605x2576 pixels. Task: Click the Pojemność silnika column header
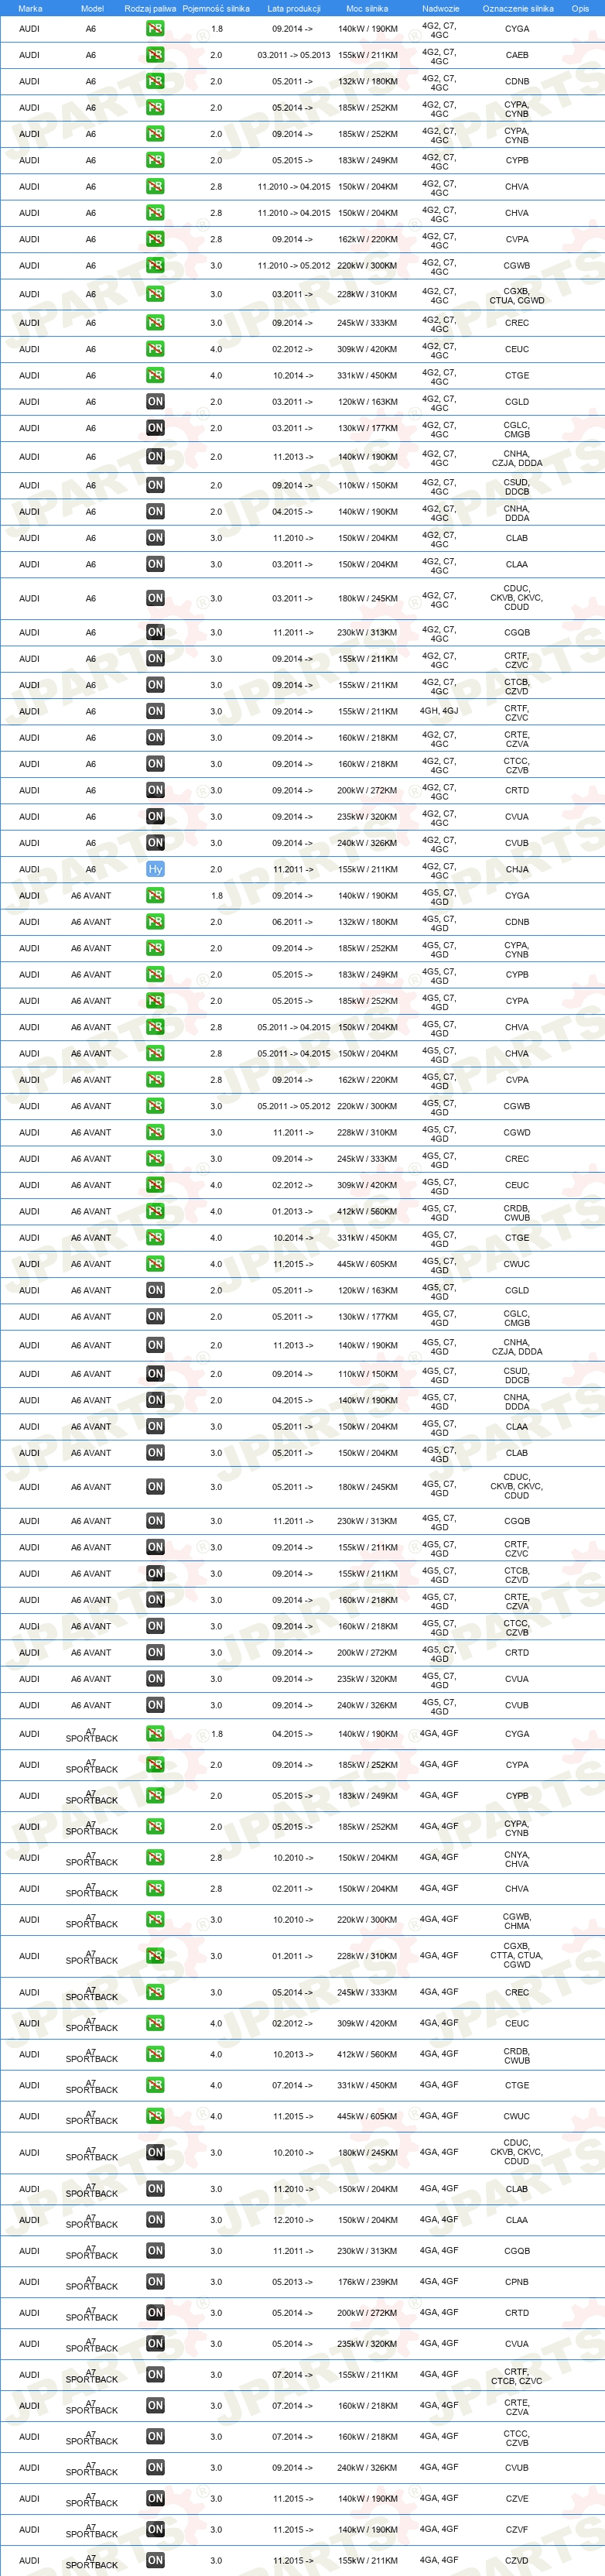point(216,8)
